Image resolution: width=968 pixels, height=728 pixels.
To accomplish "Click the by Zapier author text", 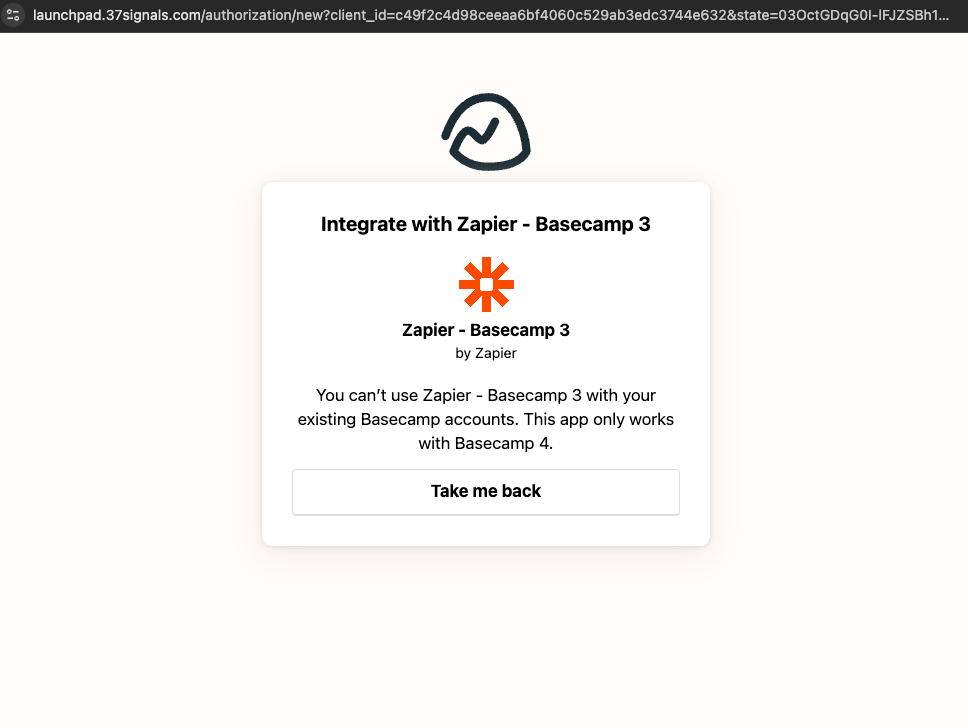I will click(486, 353).
